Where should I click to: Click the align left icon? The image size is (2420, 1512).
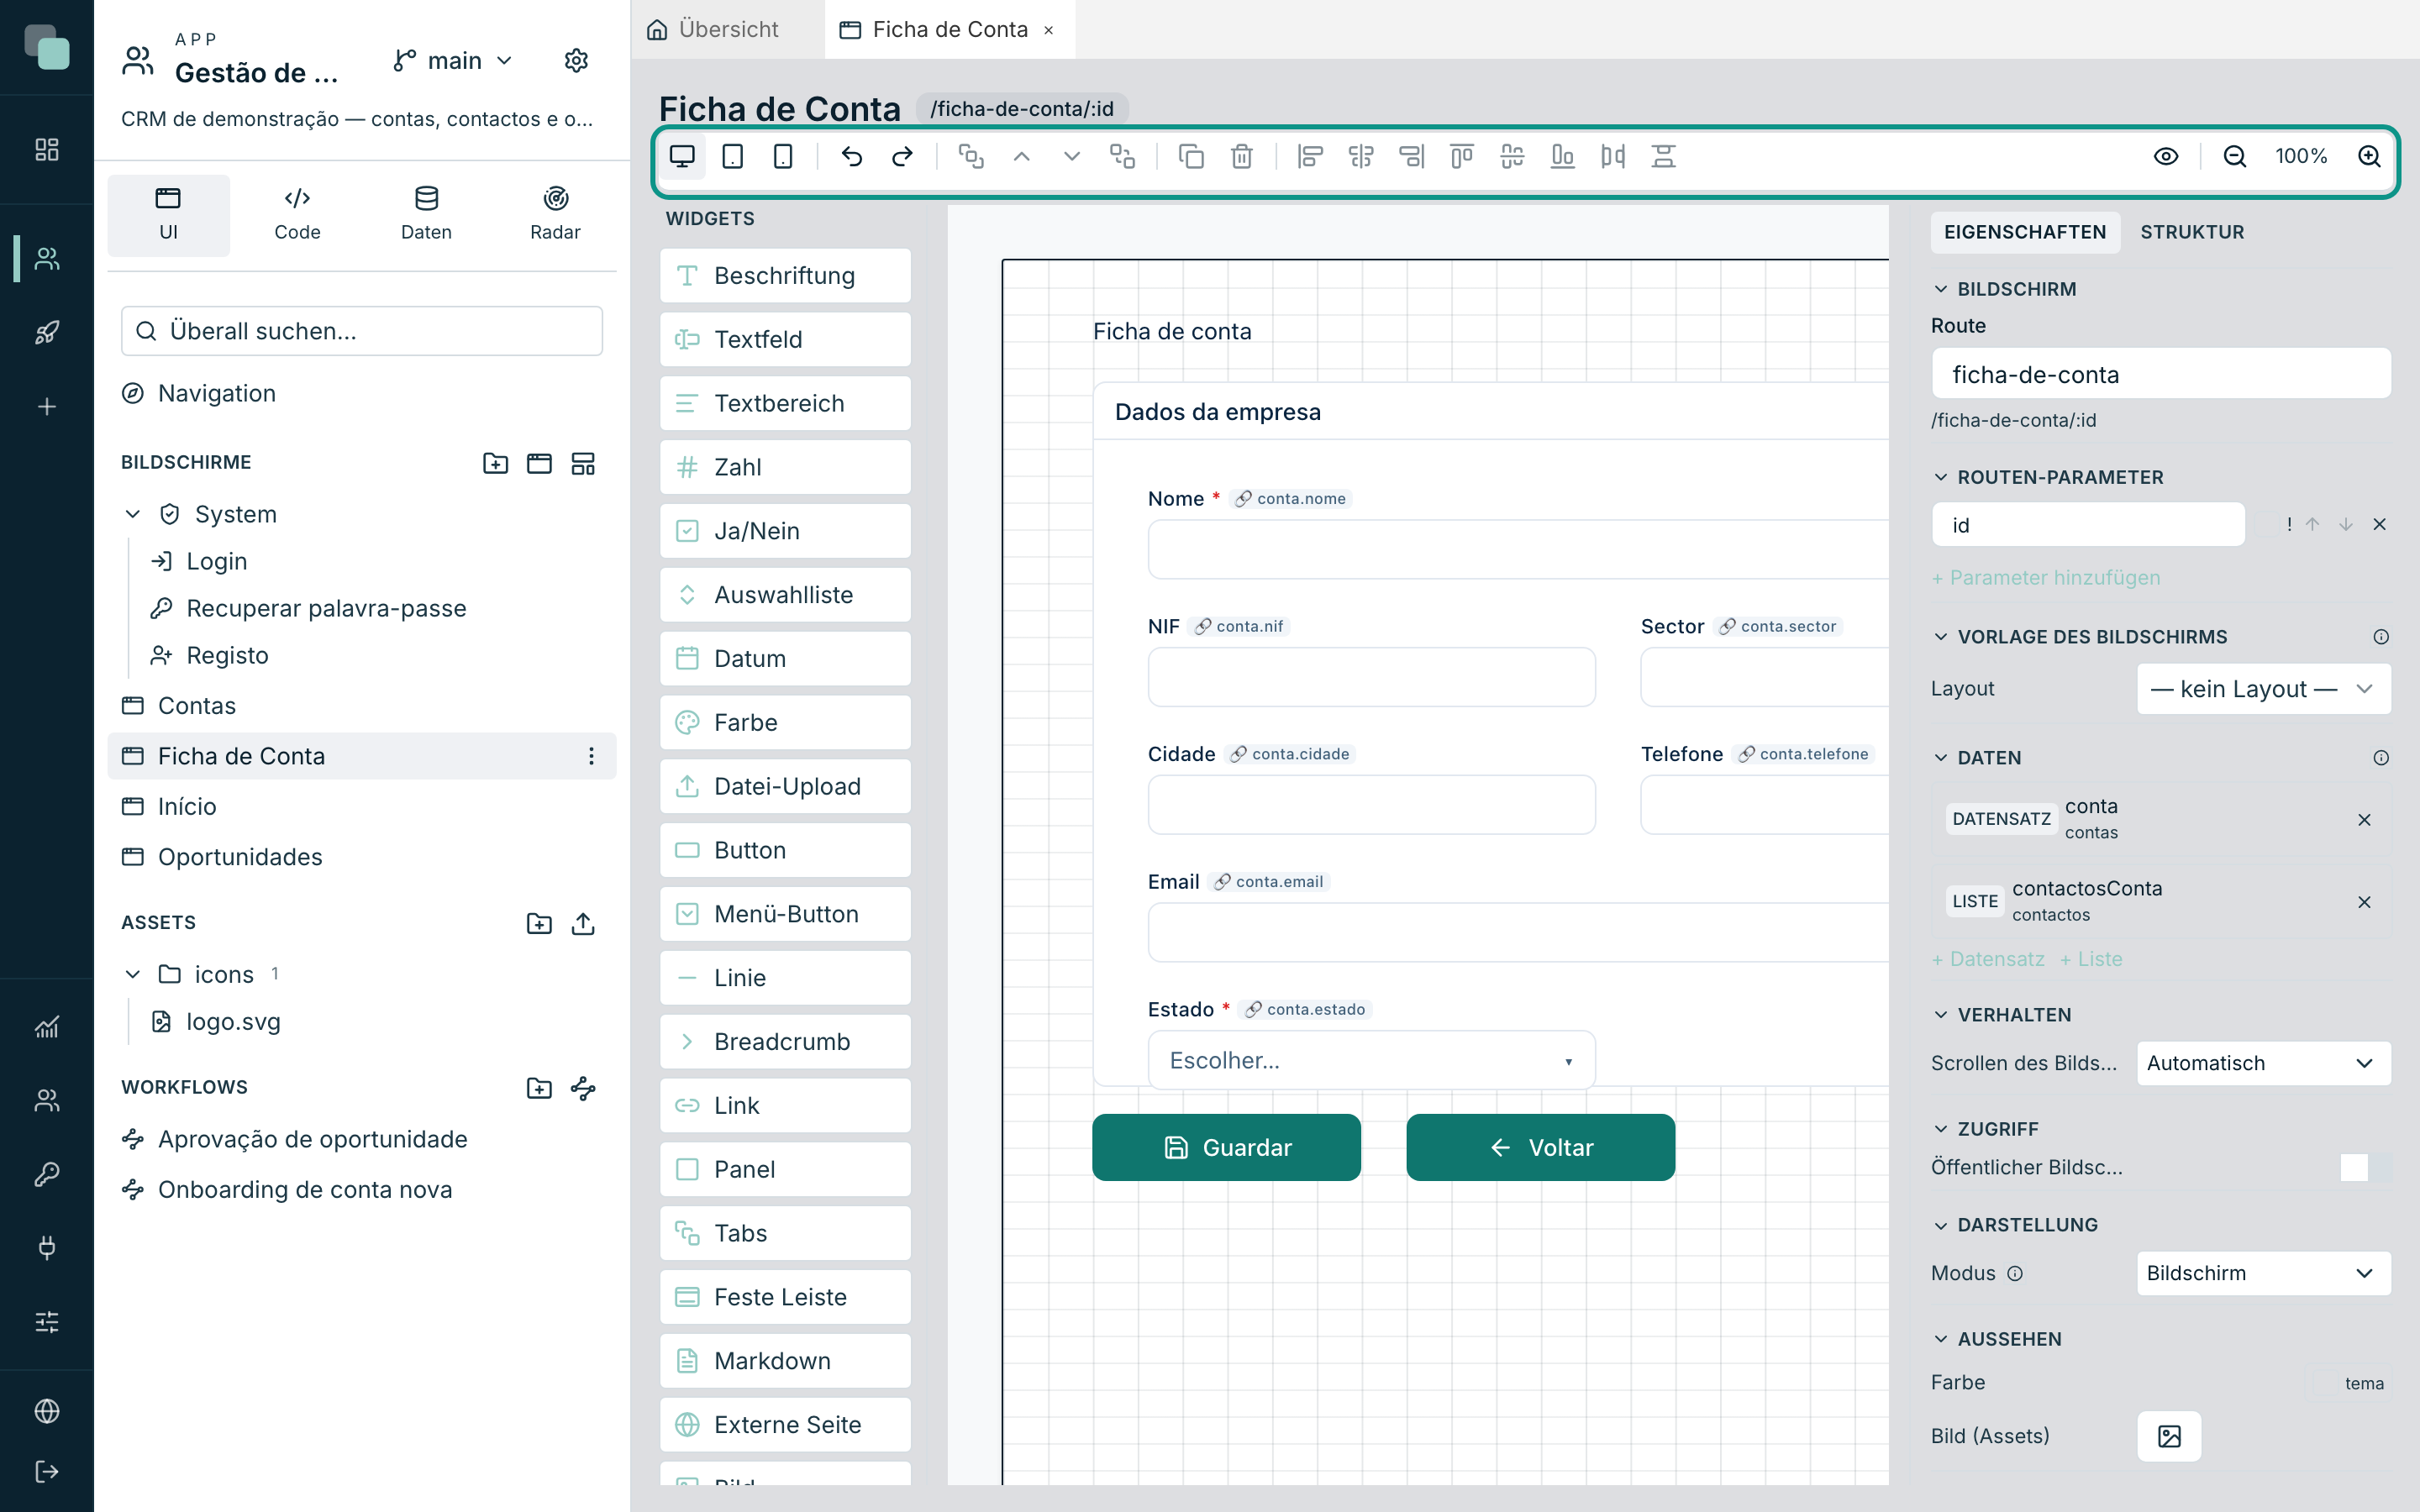(1310, 156)
